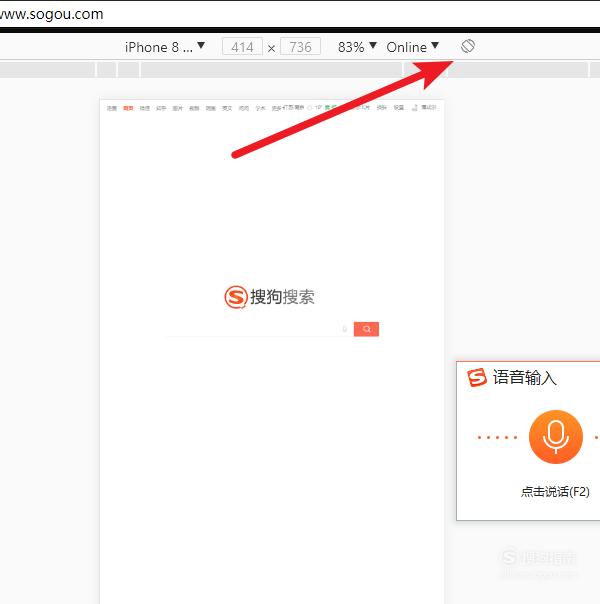Screen dimensions: 600x604
Task: Click the rotate device orientation icon
Action: point(468,47)
